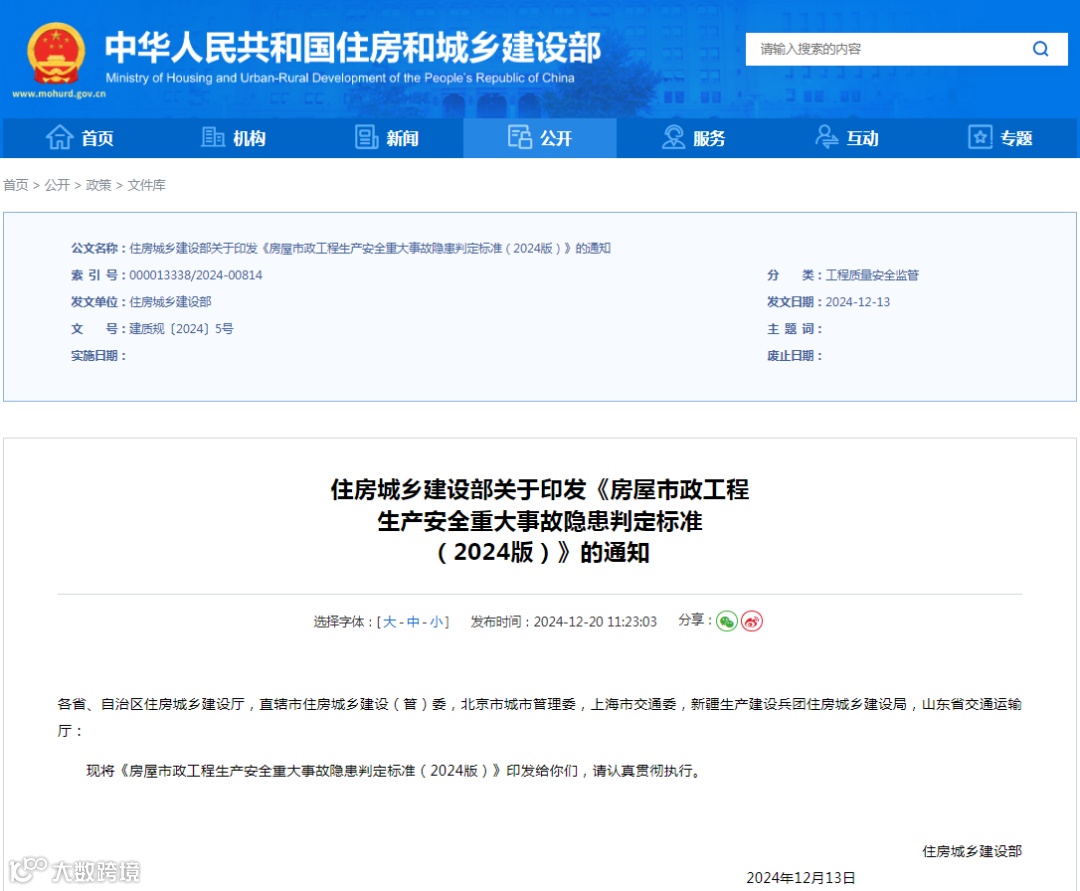Click publish time 2024-12-20 11:23:03
The image size is (1080, 891).
coord(595,622)
